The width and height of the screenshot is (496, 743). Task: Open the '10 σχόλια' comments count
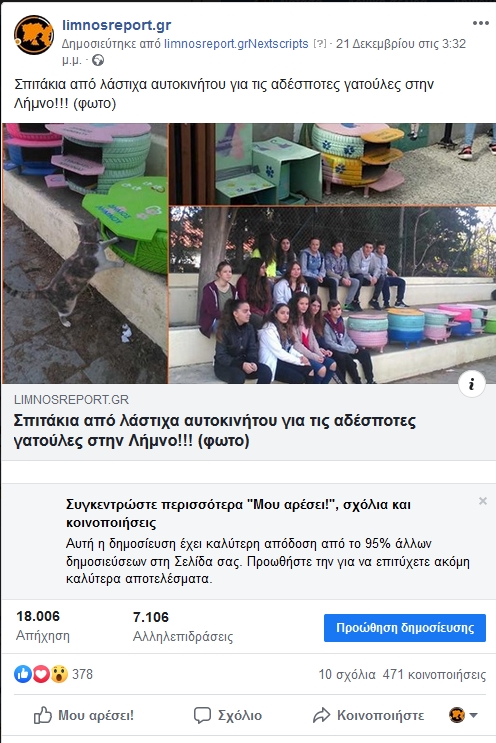coord(347,674)
